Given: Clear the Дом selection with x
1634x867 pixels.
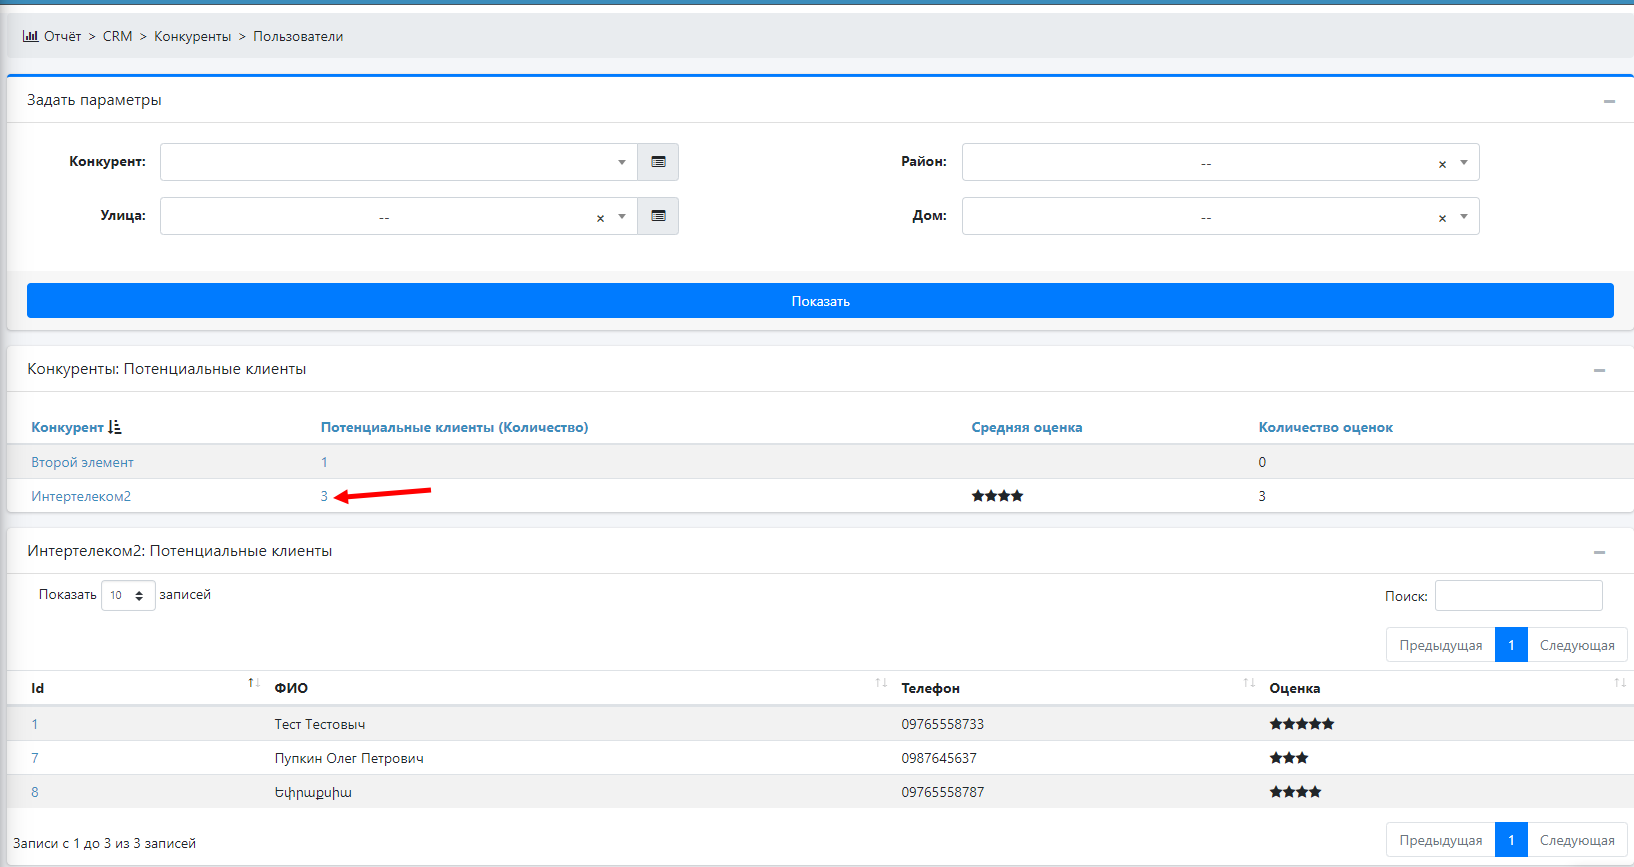Looking at the screenshot, I should [x=1442, y=218].
